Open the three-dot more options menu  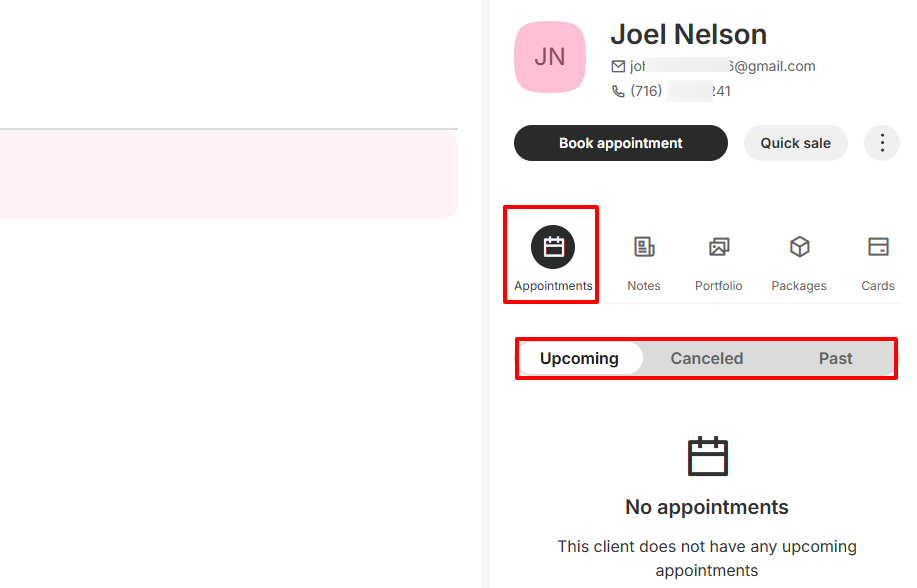coord(881,143)
